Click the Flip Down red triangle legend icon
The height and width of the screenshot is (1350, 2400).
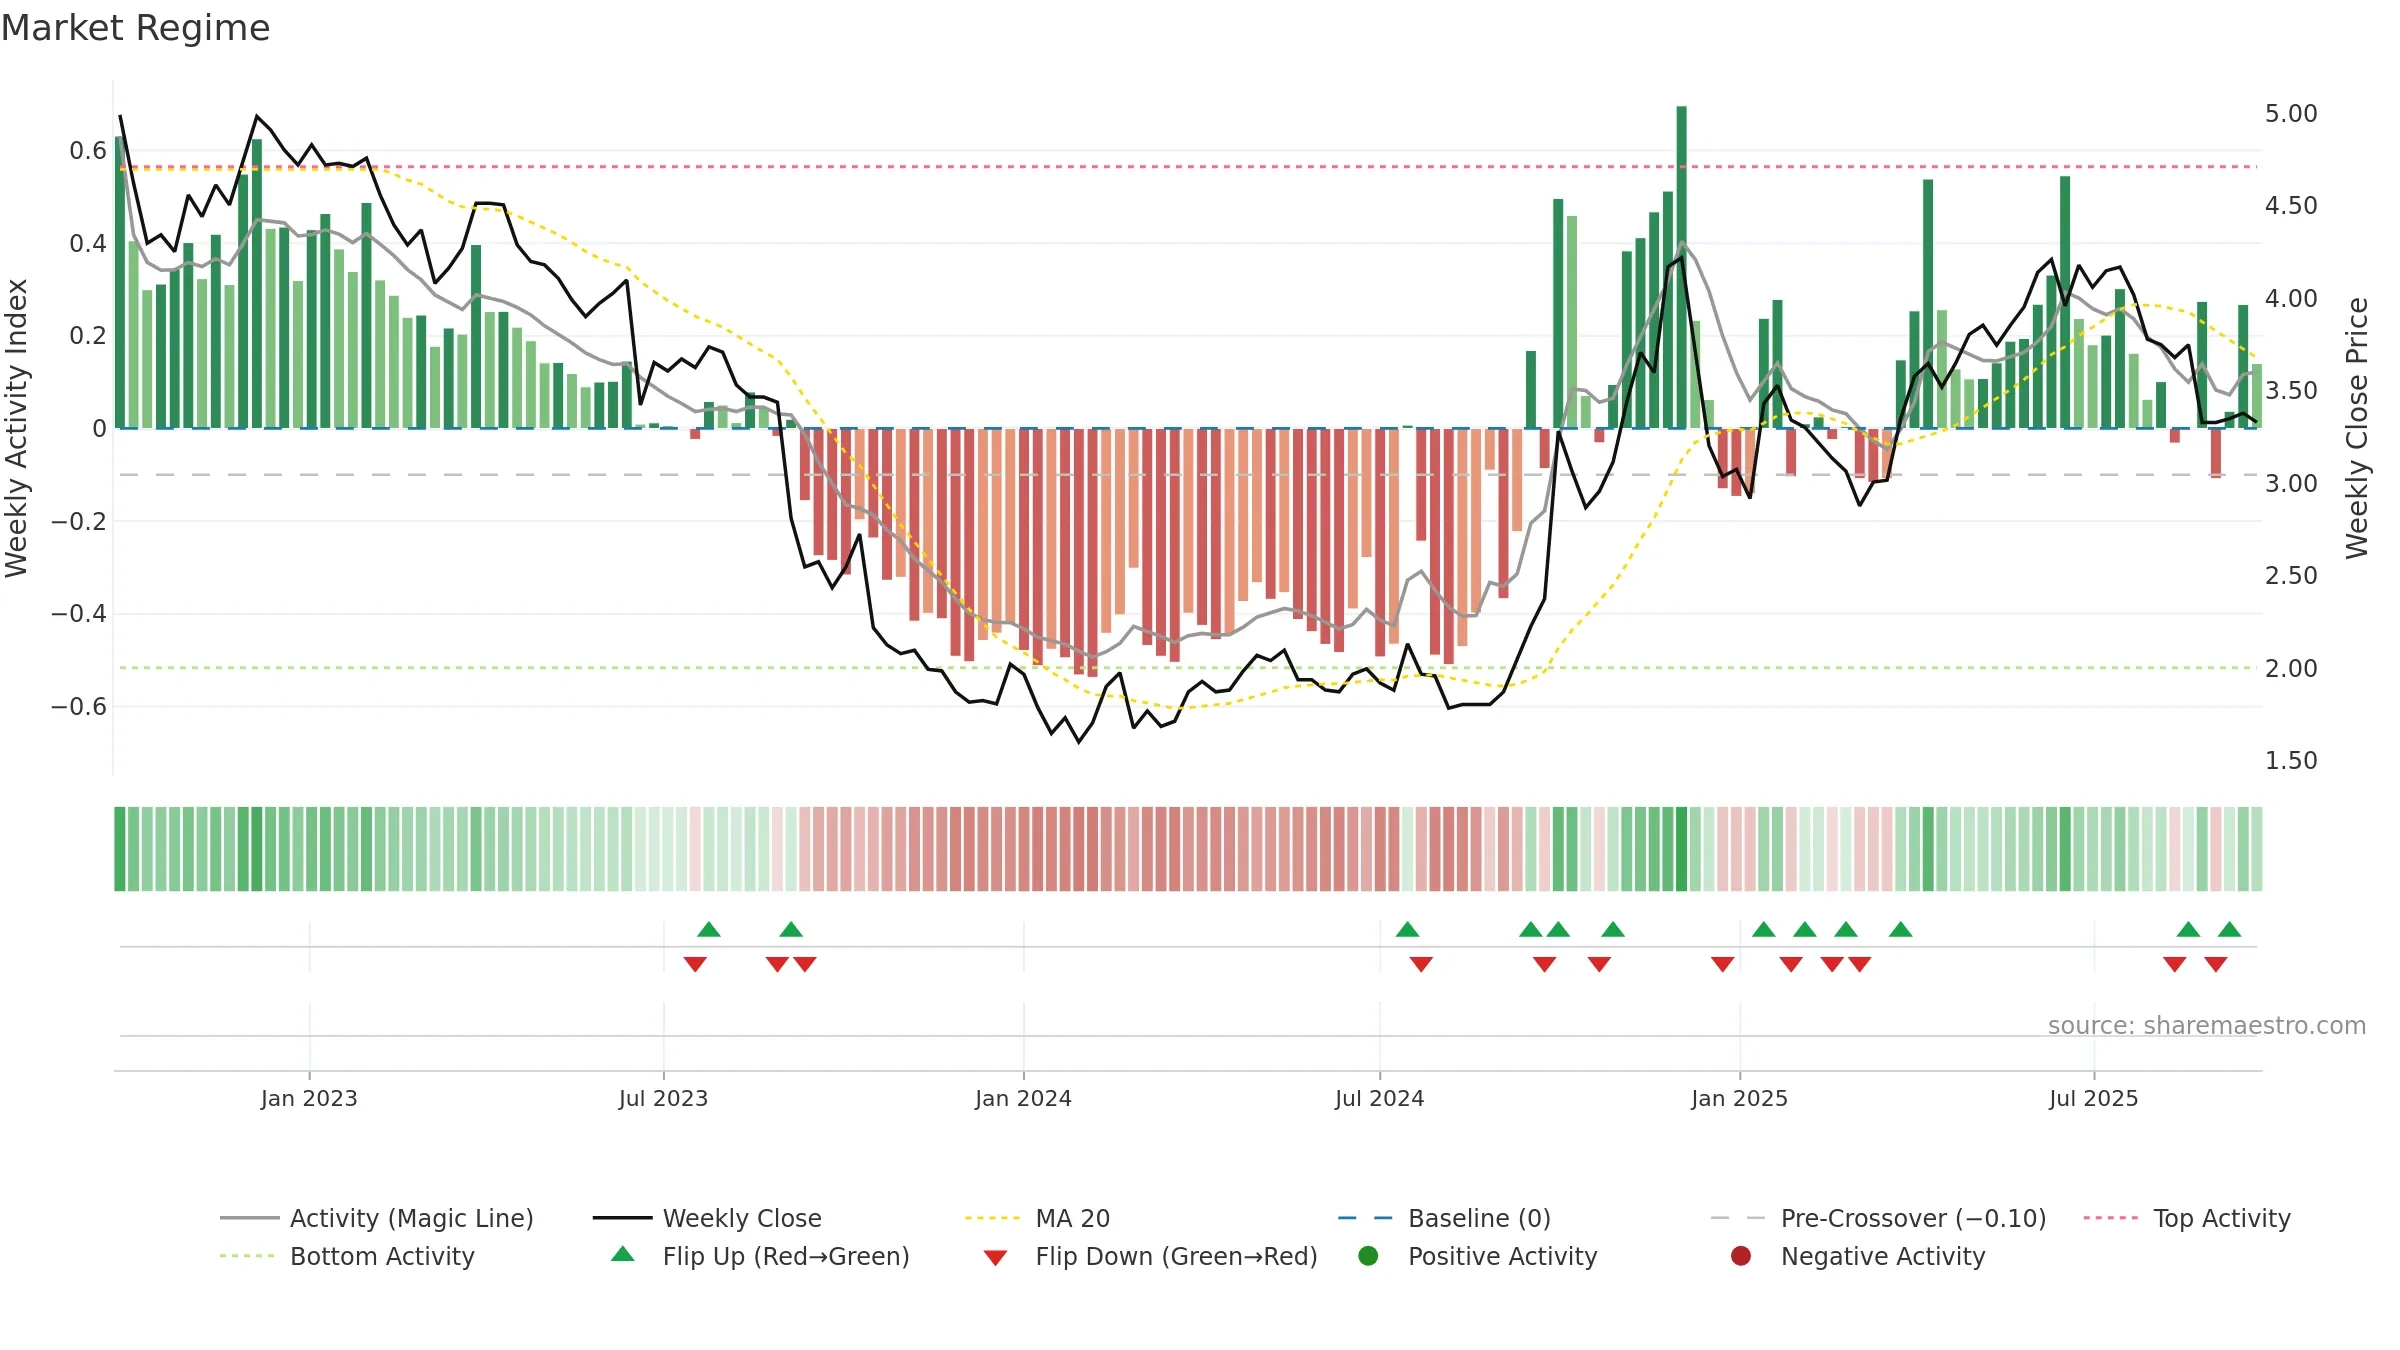(995, 1258)
